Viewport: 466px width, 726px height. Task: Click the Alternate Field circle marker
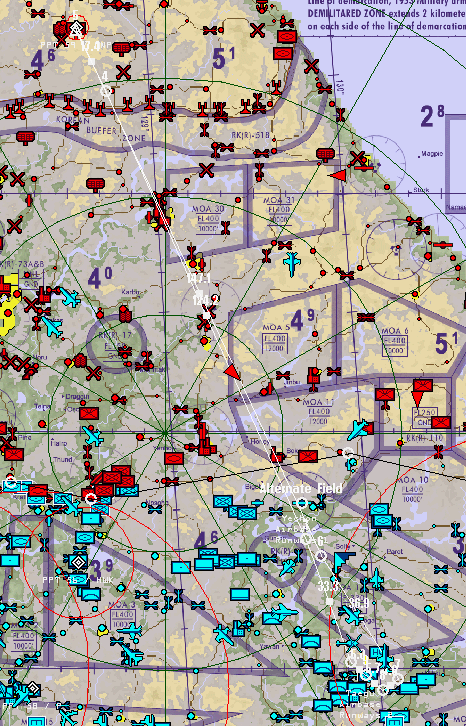pos(302,503)
